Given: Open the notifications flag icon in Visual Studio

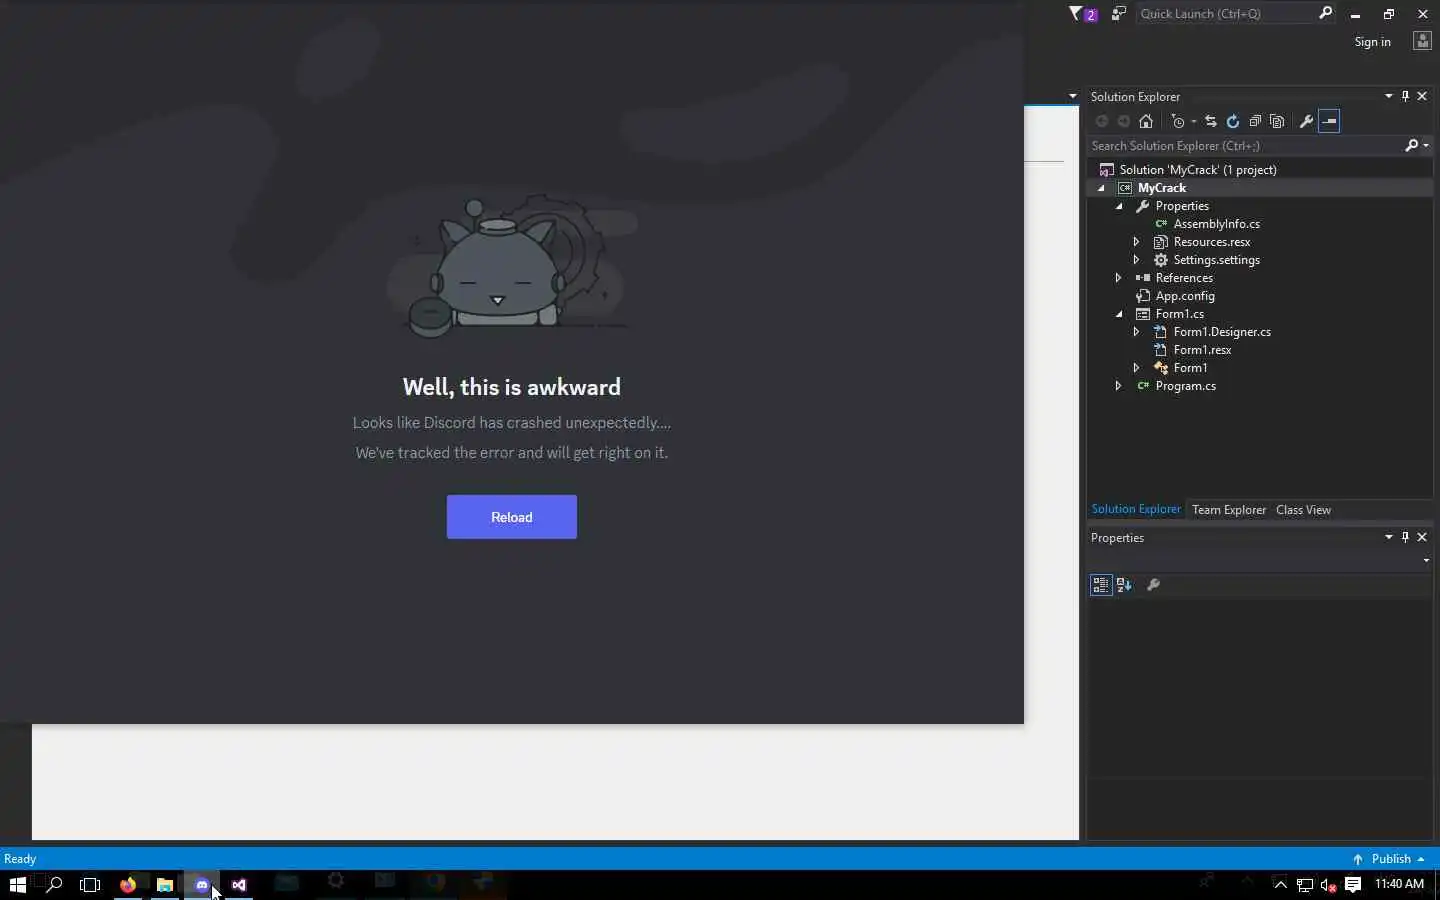Looking at the screenshot, I should point(1083,14).
